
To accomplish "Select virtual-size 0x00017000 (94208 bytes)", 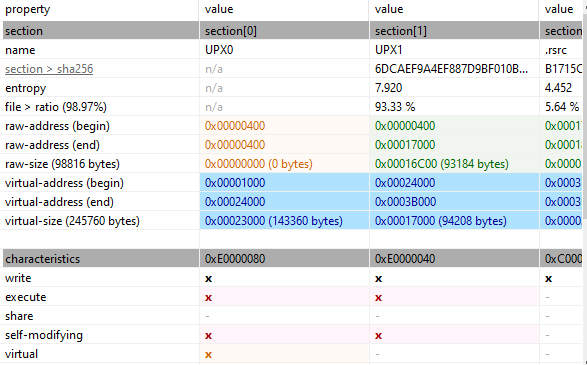I will pyautogui.click(x=441, y=221).
